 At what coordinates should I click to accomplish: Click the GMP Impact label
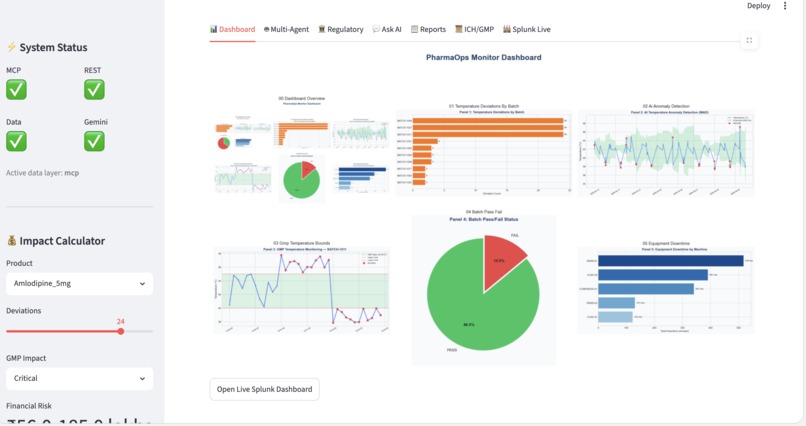point(26,358)
